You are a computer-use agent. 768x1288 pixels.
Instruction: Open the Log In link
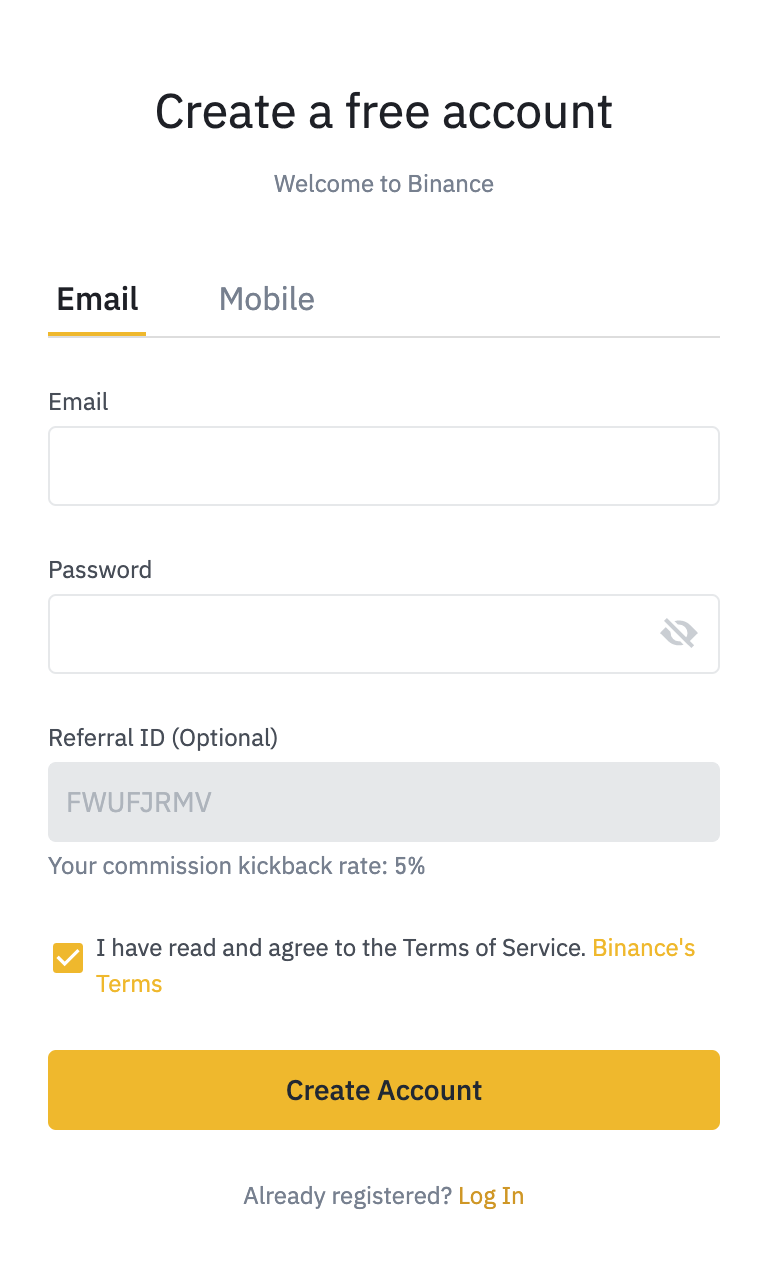pyautogui.click(x=491, y=1196)
